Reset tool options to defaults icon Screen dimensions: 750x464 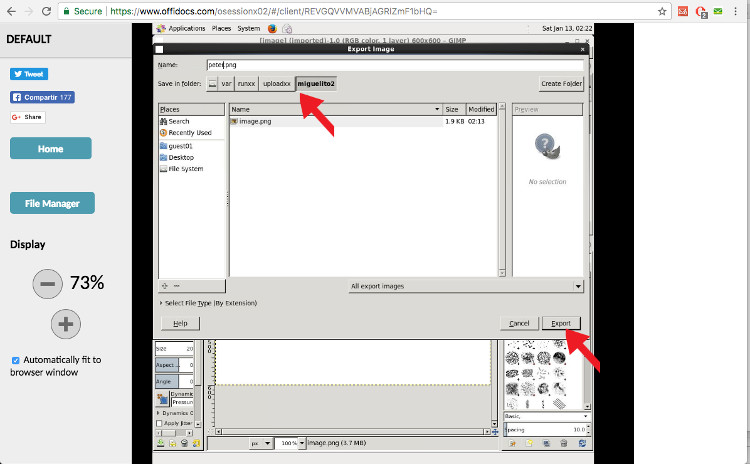coord(196,443)
